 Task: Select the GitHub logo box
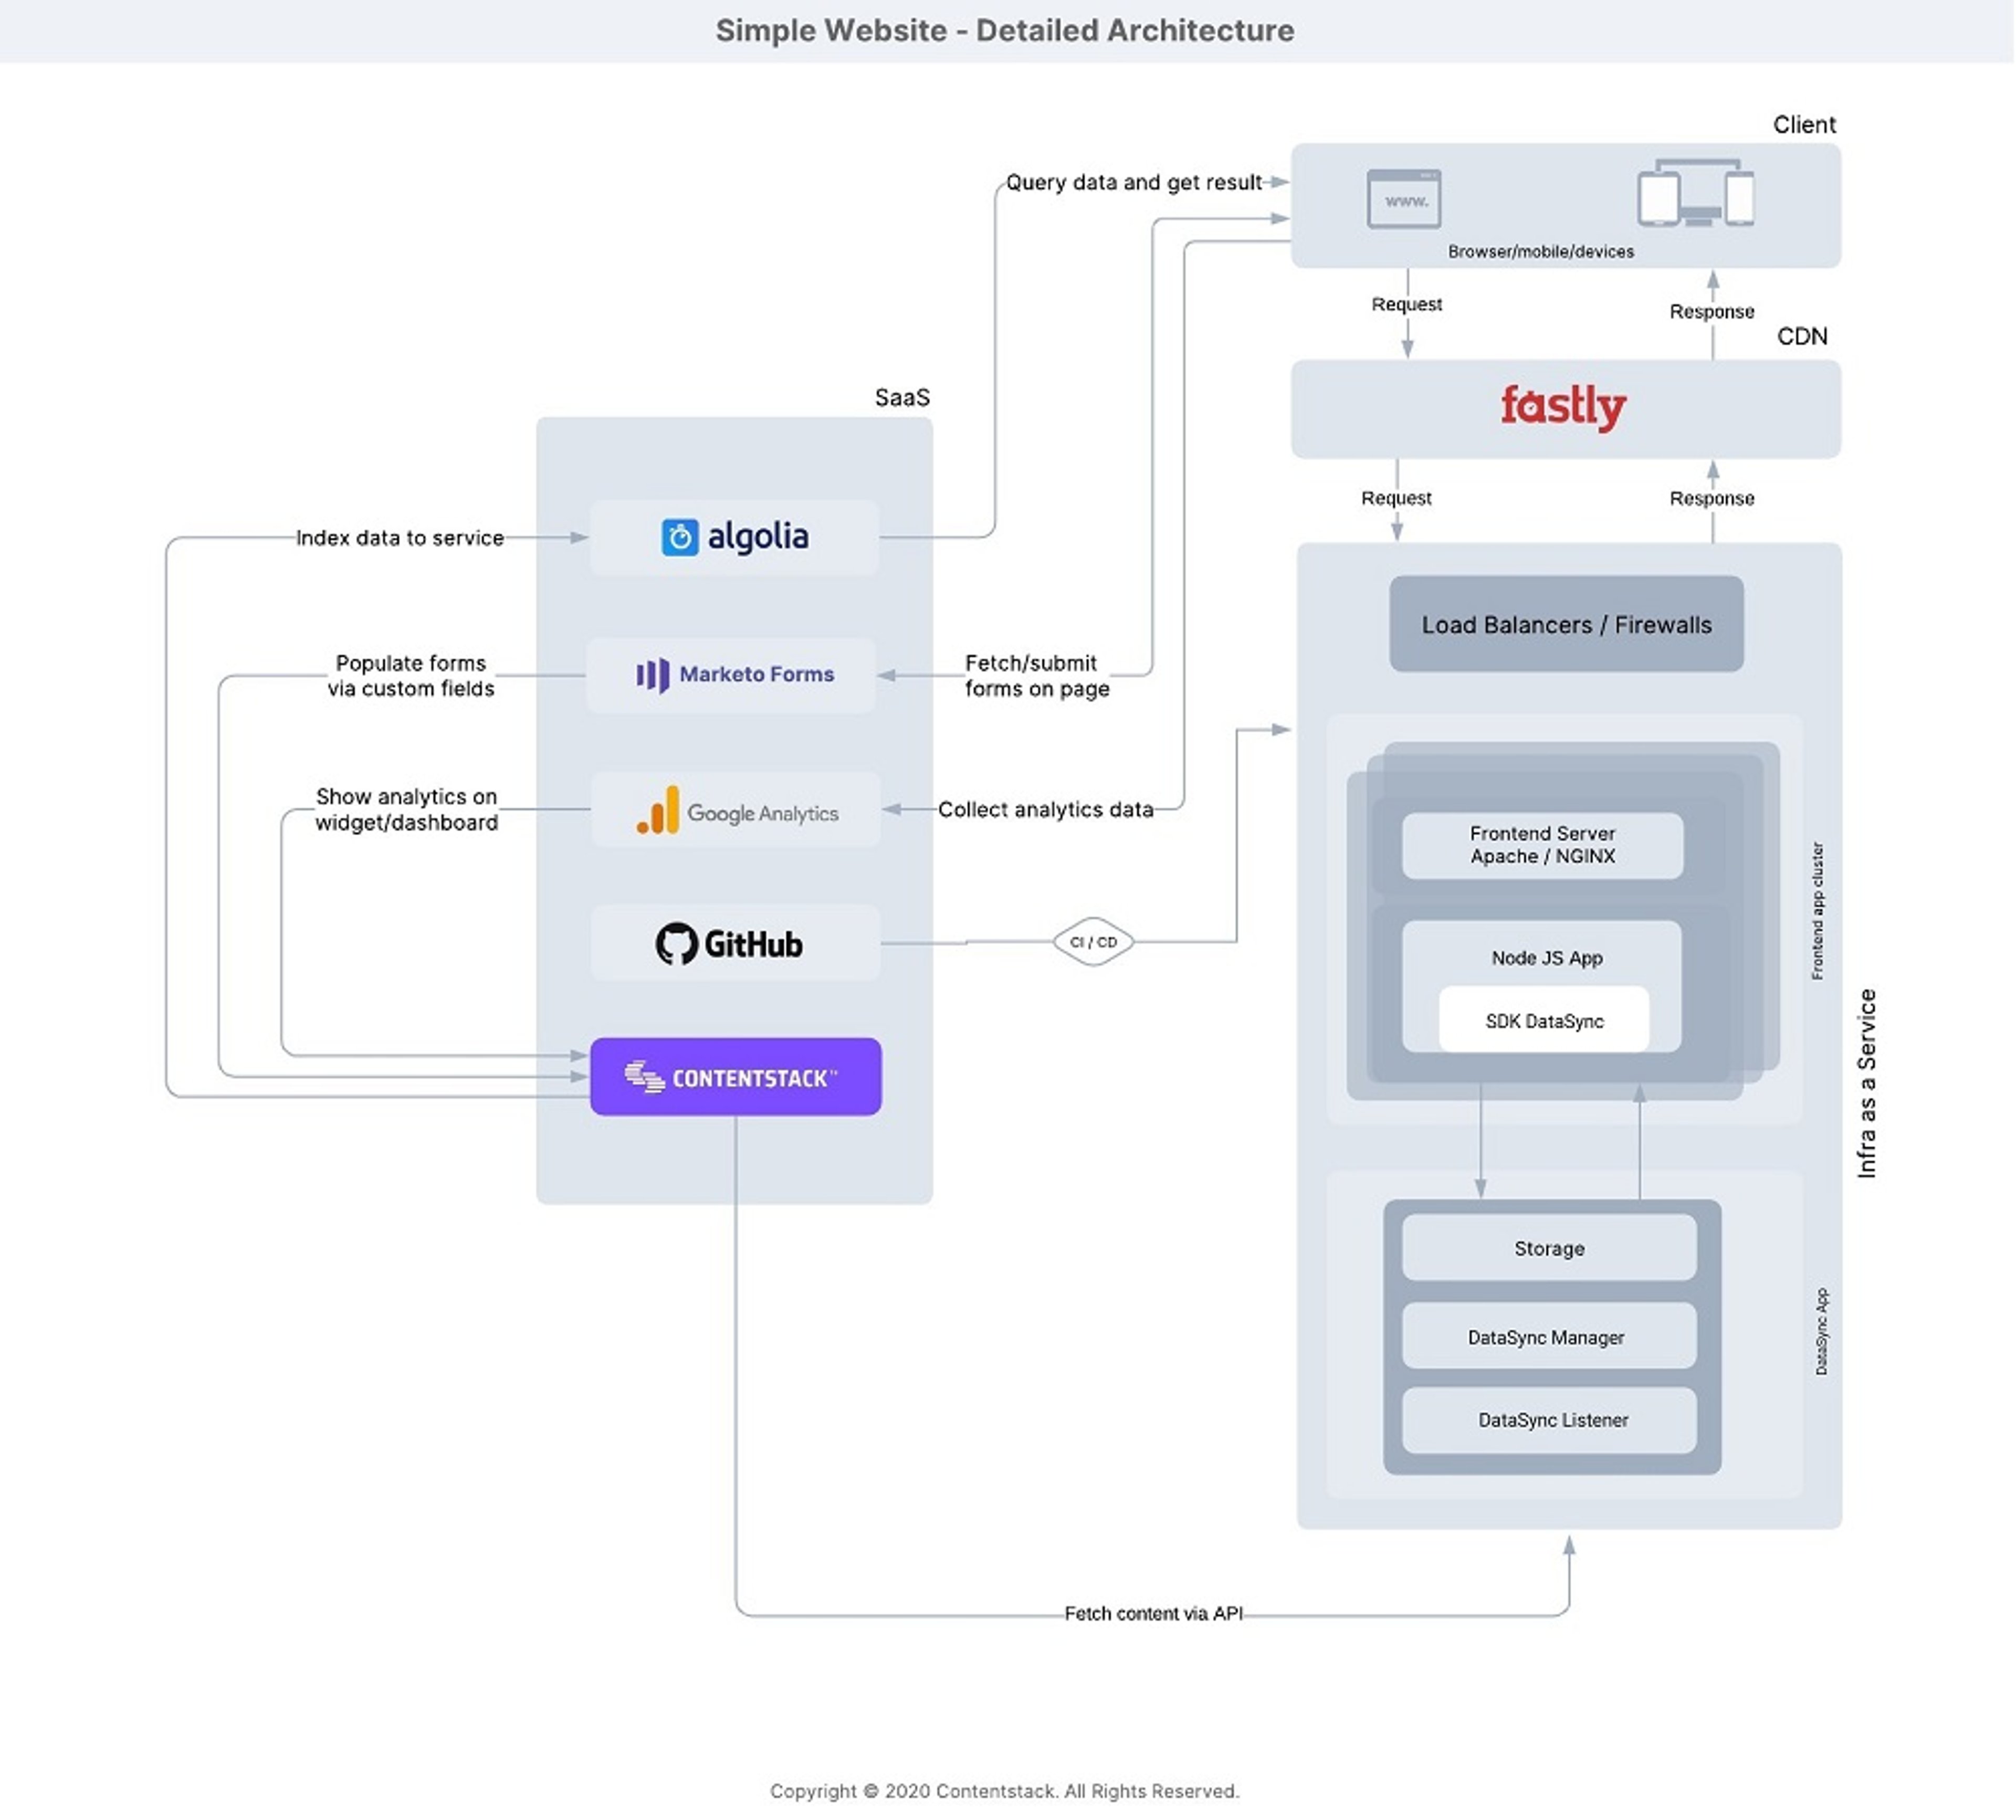(736, 943)
